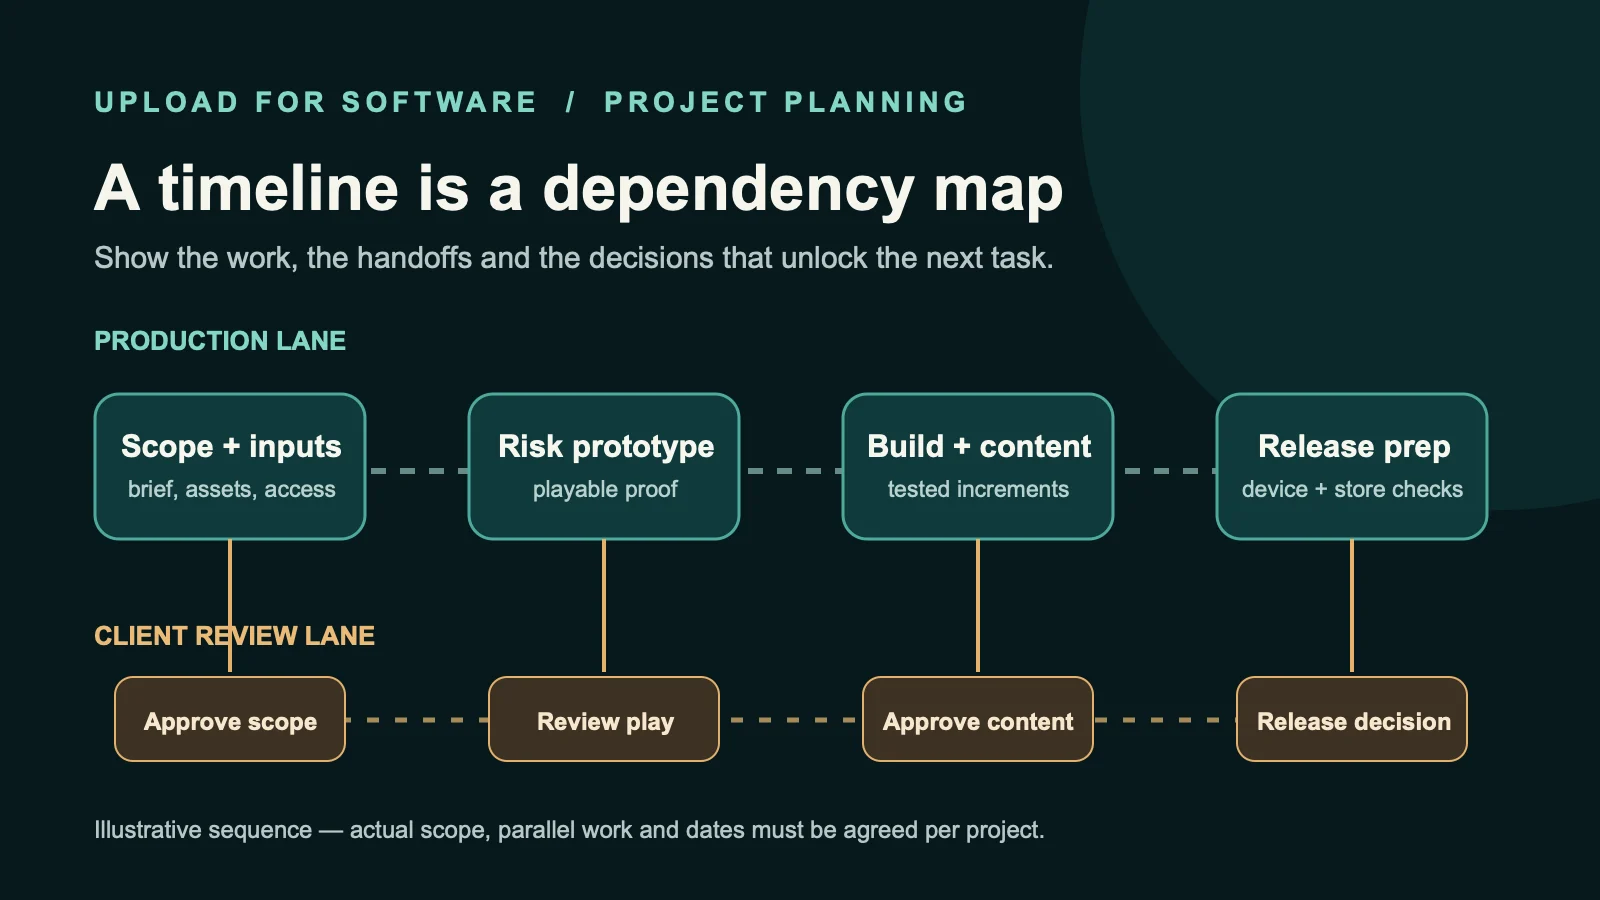Click the "playable proof" caption
The width and height of the screenshot is (1600, 900).
tap(605, 489)
